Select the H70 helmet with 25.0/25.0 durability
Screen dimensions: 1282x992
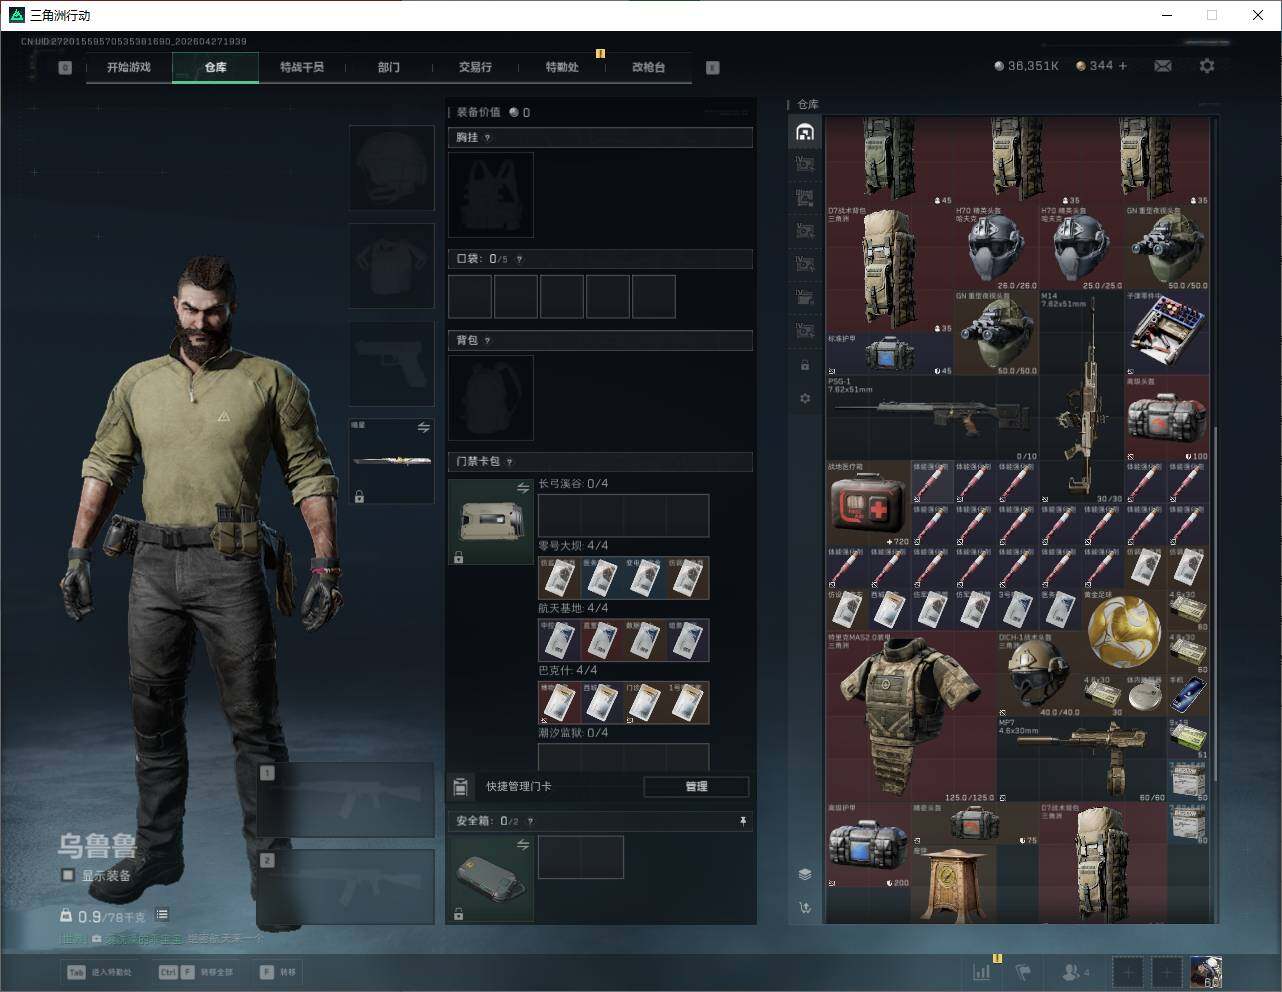point(1082,248)
